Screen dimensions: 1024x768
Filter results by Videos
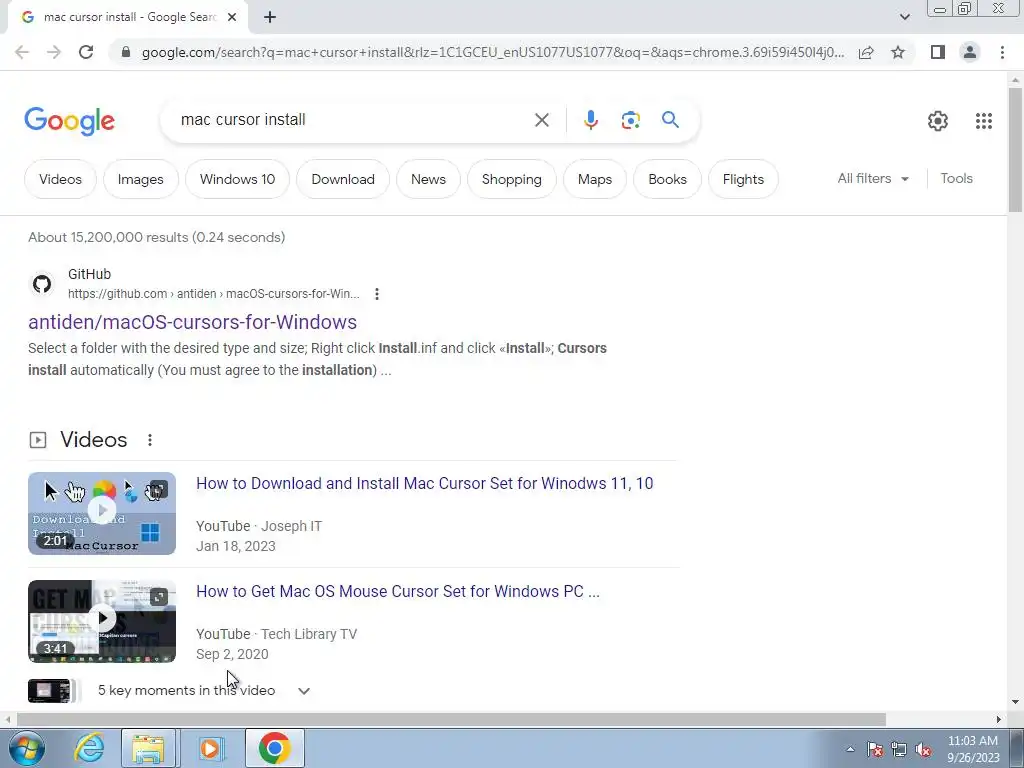[x=60, y=180]
